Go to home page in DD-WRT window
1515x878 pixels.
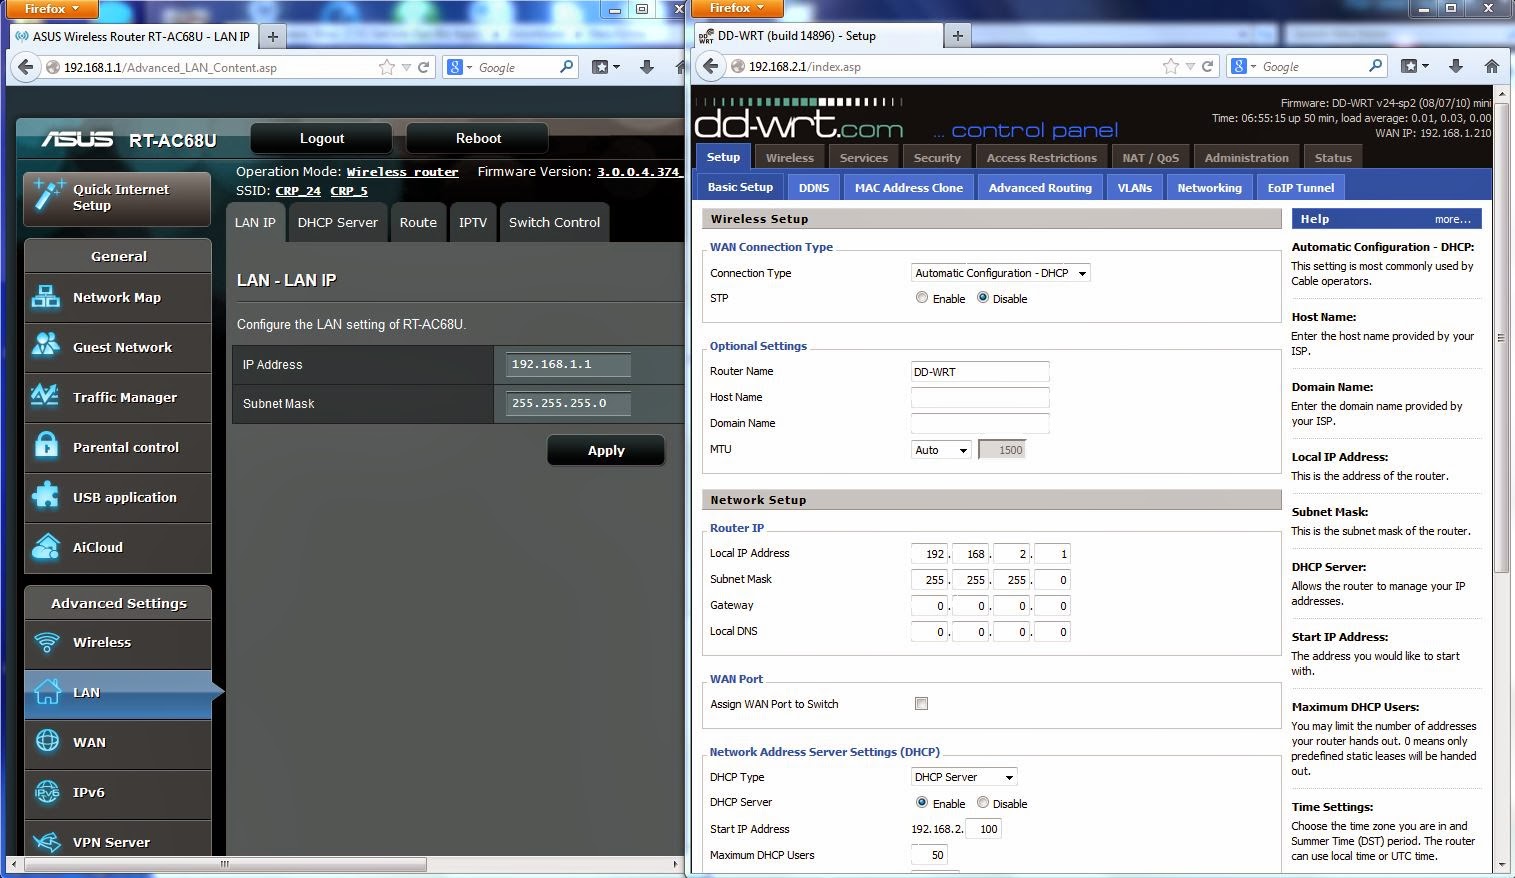click(1492, 66)
